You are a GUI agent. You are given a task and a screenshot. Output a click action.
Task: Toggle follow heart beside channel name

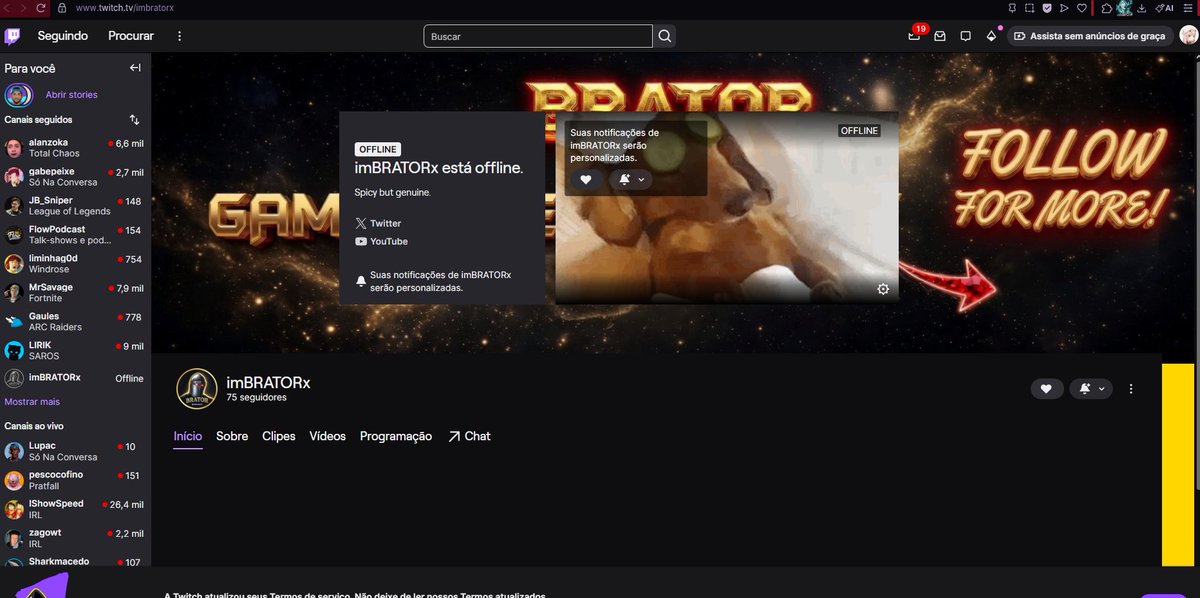[1046, 389]
